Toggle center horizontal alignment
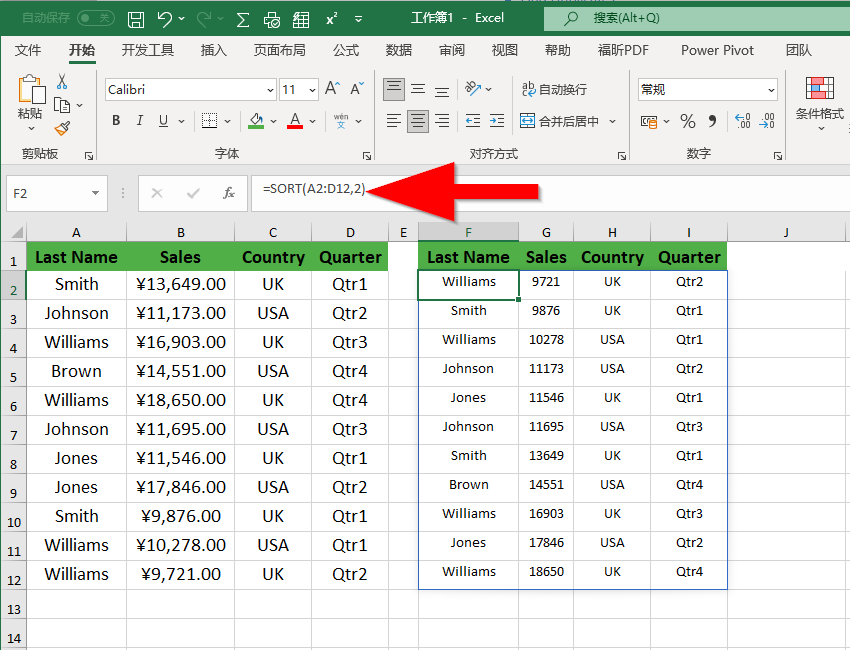Viewport: 850px width, 650px height. click(418, 121)
